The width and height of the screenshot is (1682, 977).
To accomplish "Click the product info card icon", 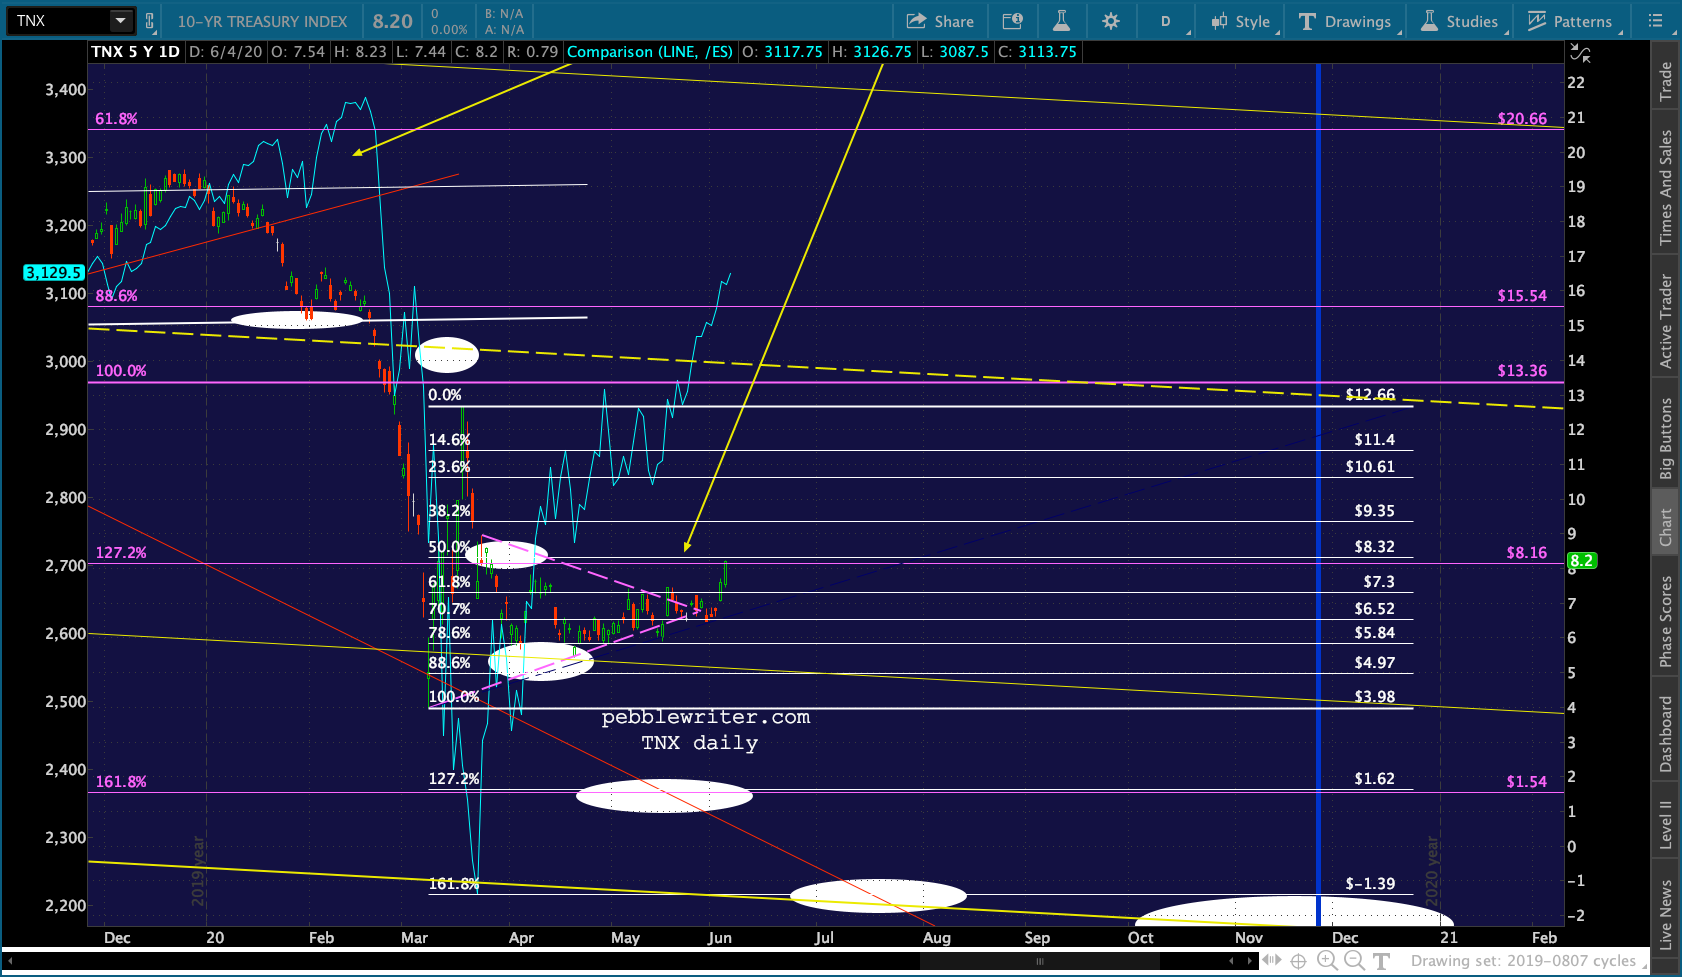I will 1012,21.
